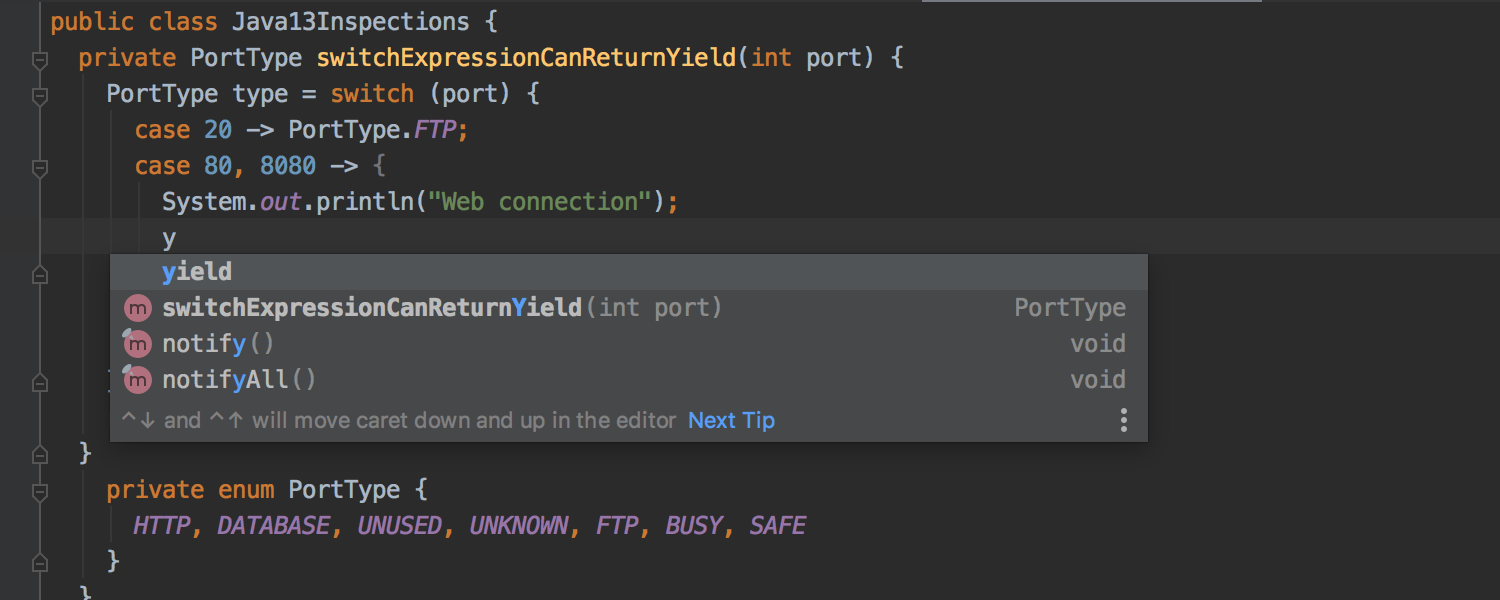Screen dimensions: 1500x600
Task: Click the method icon beside switchExpressionCanReturnYield
Action: click(x=137, y=307)
